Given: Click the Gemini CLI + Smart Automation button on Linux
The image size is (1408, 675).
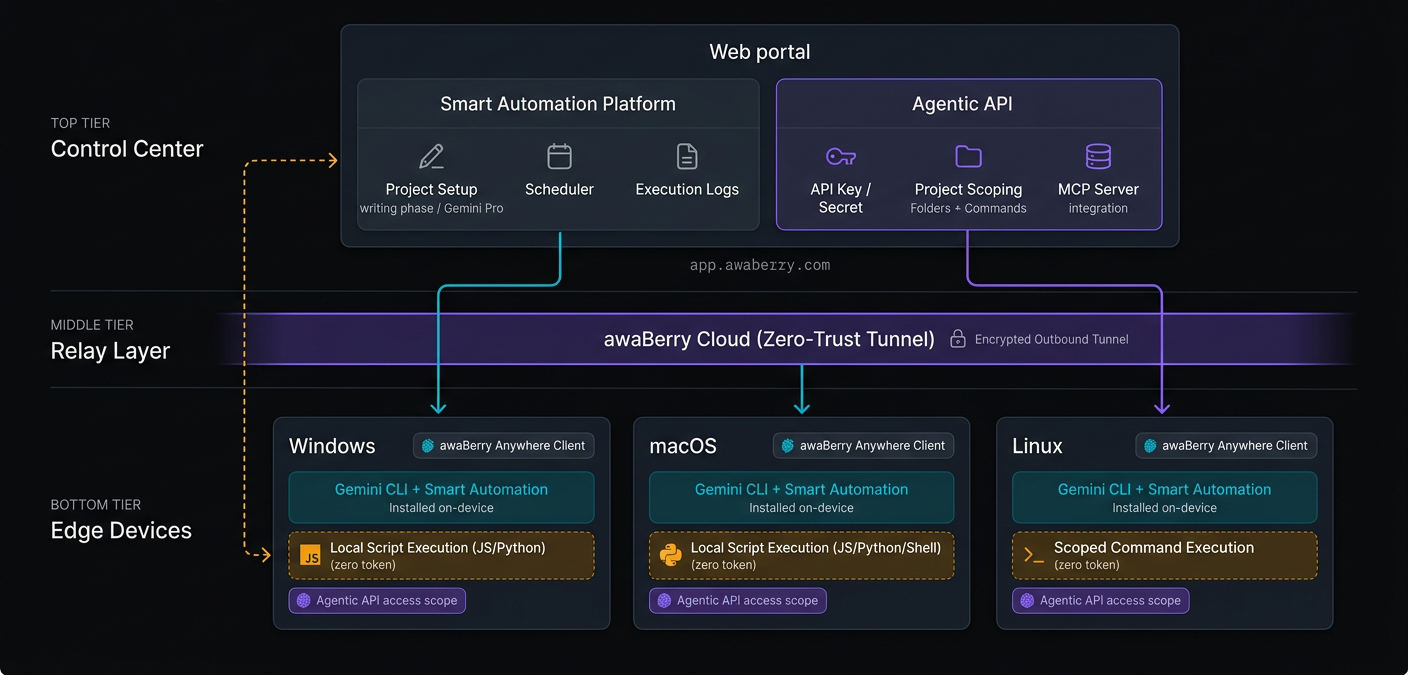Looking at the screenshot, I should 1163,496.
